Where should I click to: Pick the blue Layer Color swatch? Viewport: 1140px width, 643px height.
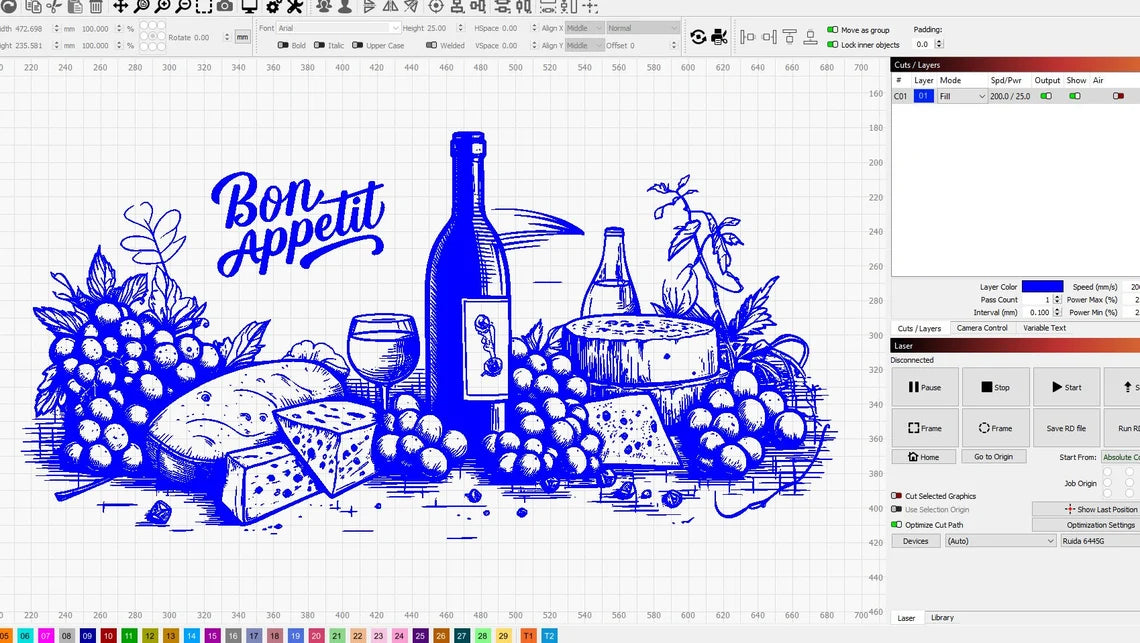click(1042, 287)
